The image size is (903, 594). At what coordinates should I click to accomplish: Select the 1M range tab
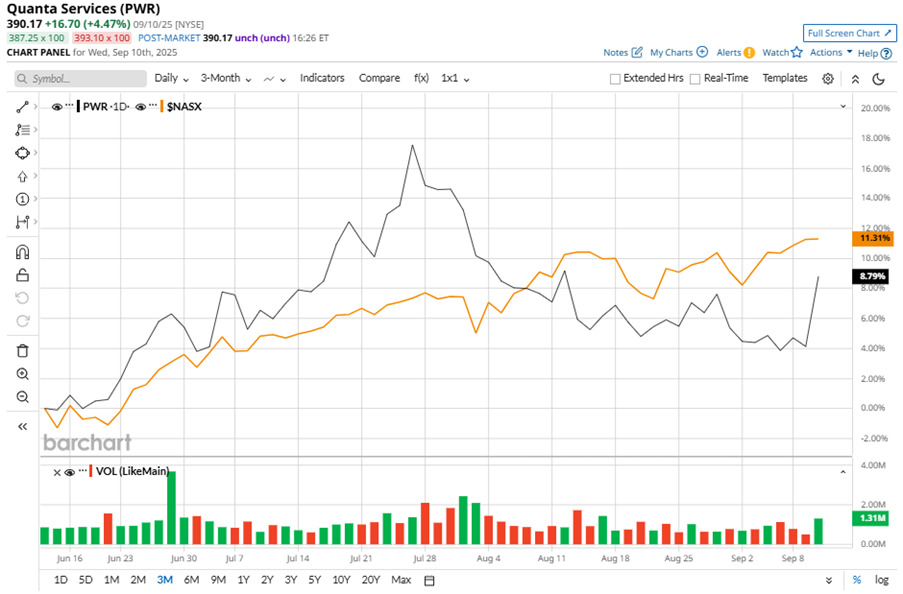pos(112,580)
